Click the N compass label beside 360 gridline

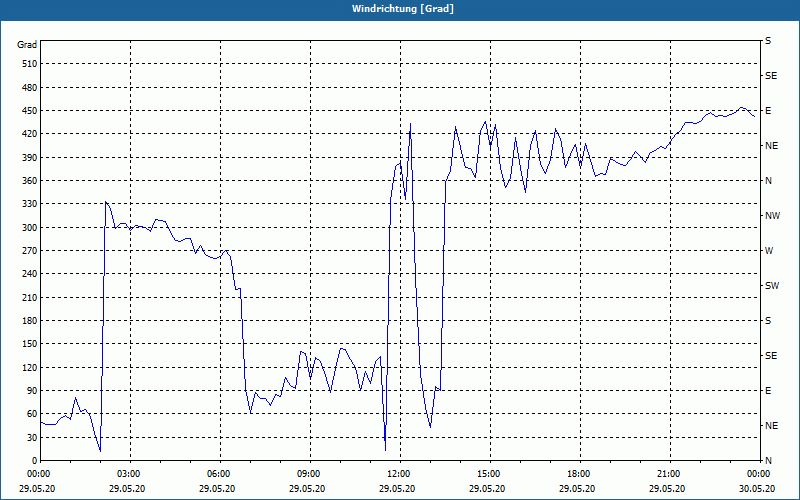(768, 181)
